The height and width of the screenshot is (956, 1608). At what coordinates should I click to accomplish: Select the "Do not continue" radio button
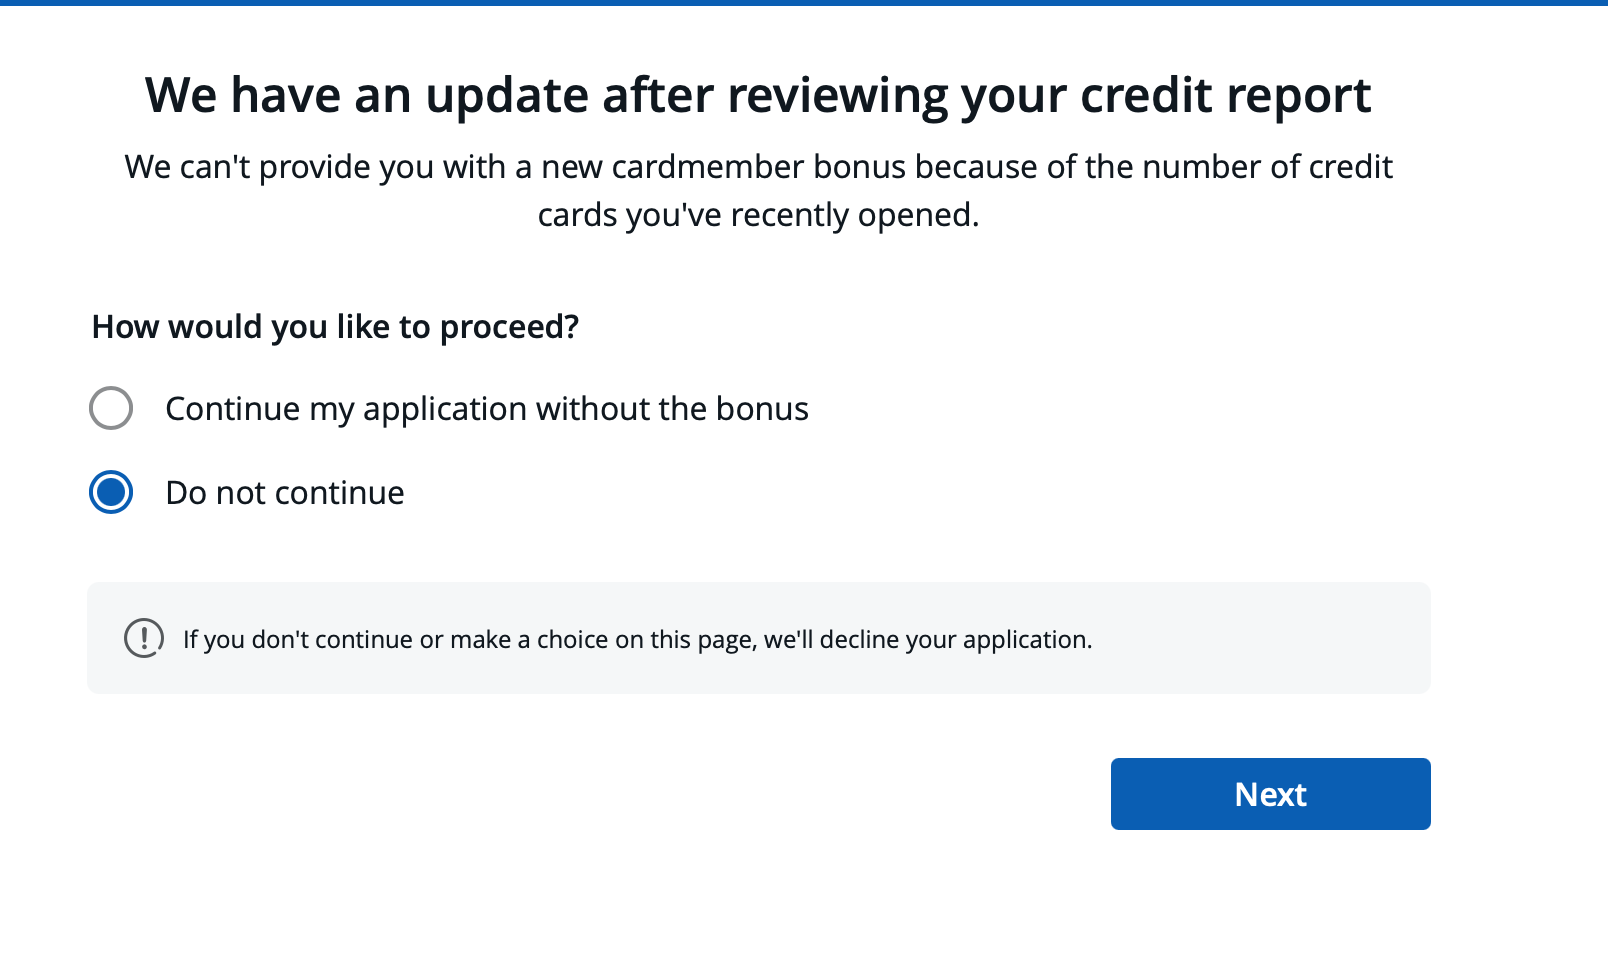(x=111, y=492)
